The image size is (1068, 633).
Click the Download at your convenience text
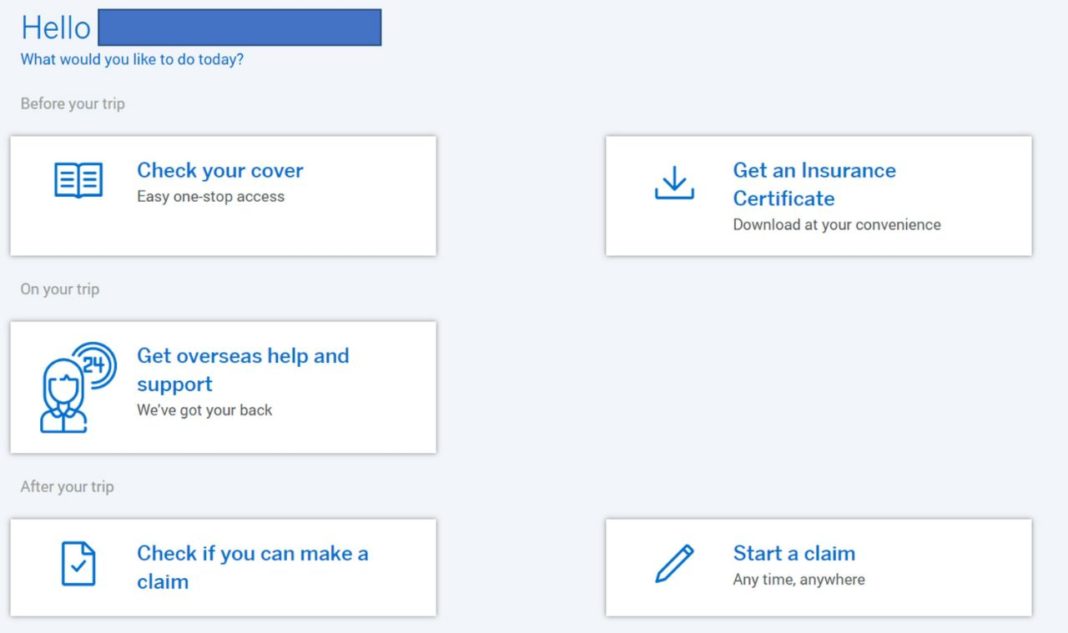pyautogui.click(x=837, y=224)
